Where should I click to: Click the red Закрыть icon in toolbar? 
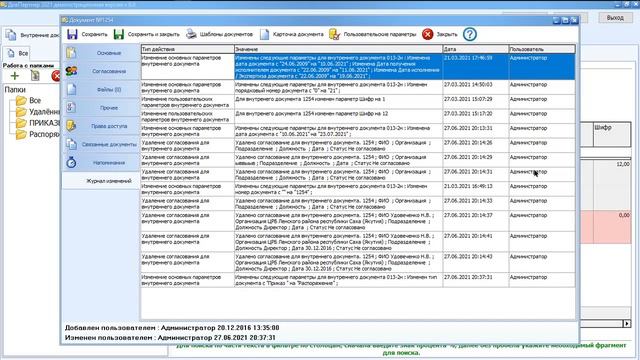click(x=427, y=34)
